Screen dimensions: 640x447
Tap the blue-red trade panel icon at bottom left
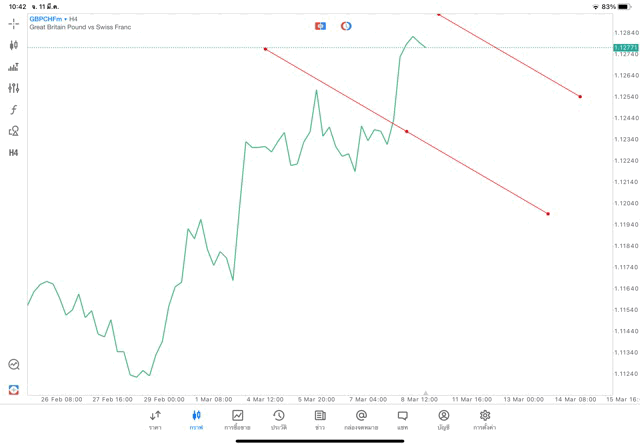pyautogui.click(x=14, y=389)
